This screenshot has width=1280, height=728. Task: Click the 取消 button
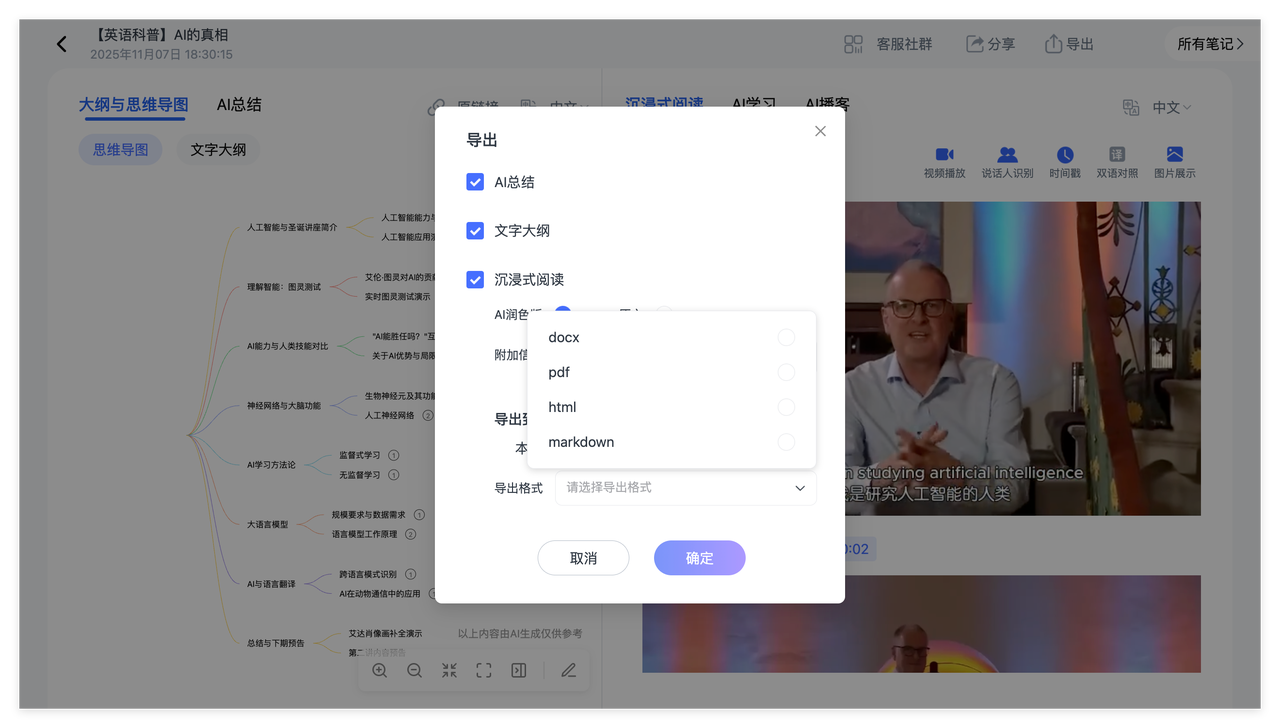[x=583, y=558]
